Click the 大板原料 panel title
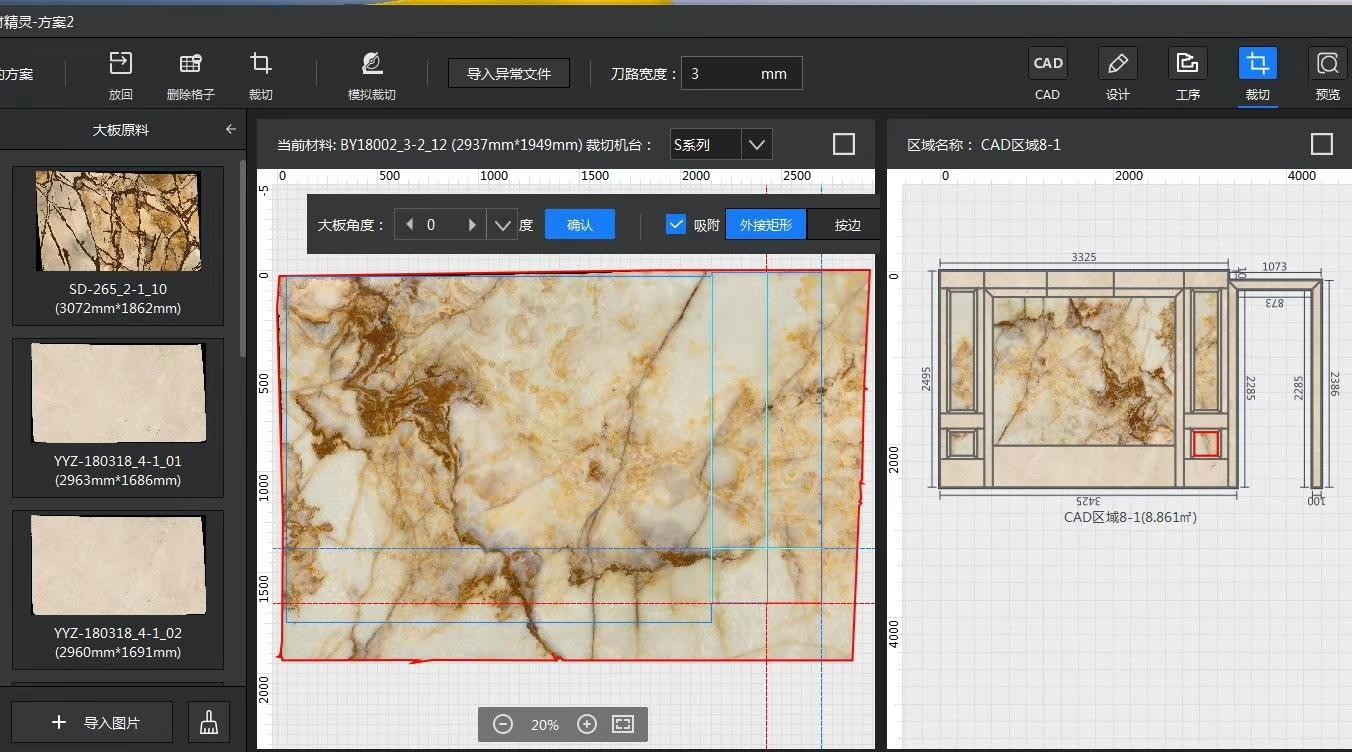The height and width of the screenshot is (752, 1352). tap(121, 129)
